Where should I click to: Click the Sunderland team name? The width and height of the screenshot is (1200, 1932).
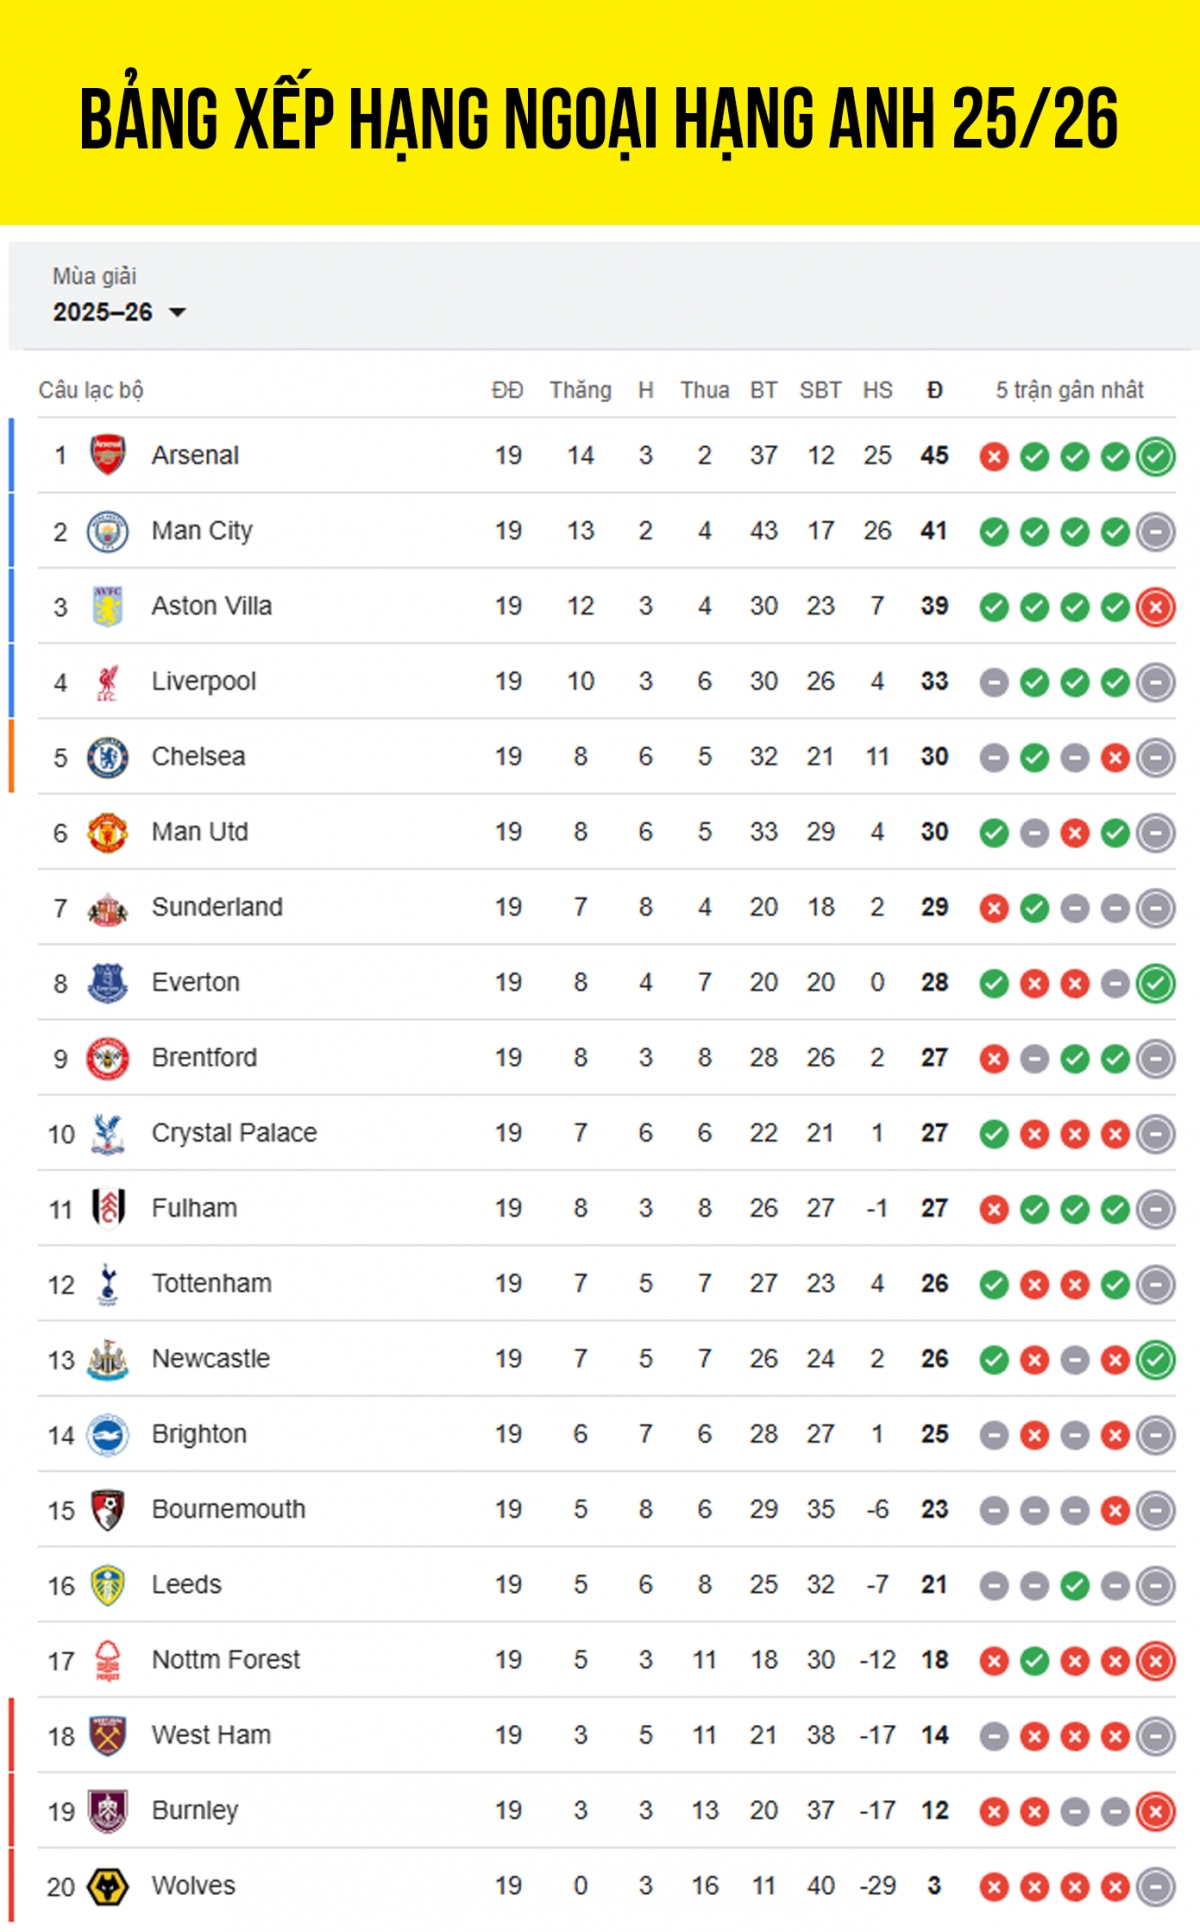[x=217, y=907]
